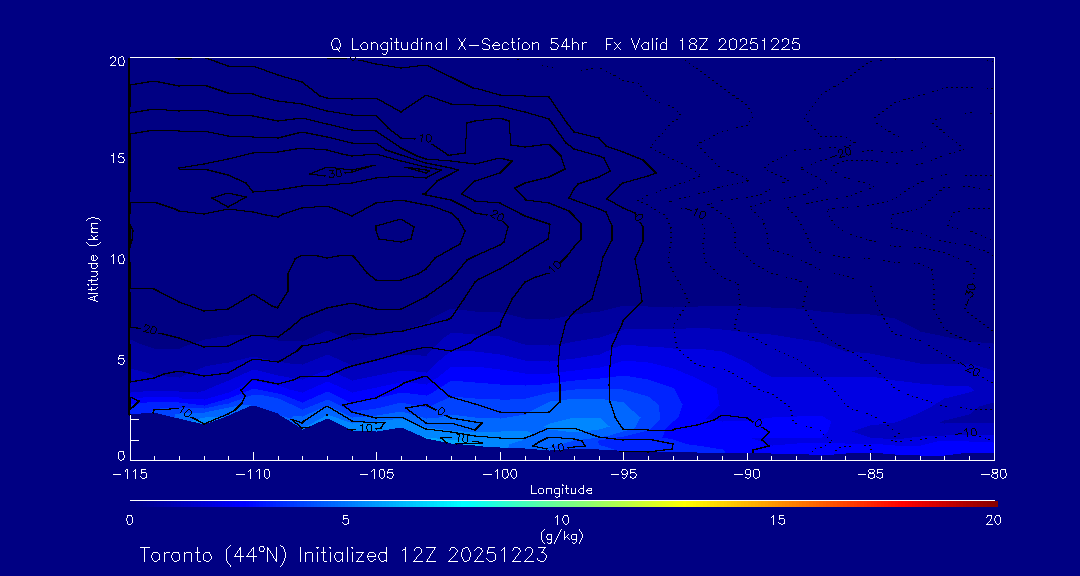Click longitude tick label -80
The width and height of the screenshot is (1080, 576).
pos(994,475)
